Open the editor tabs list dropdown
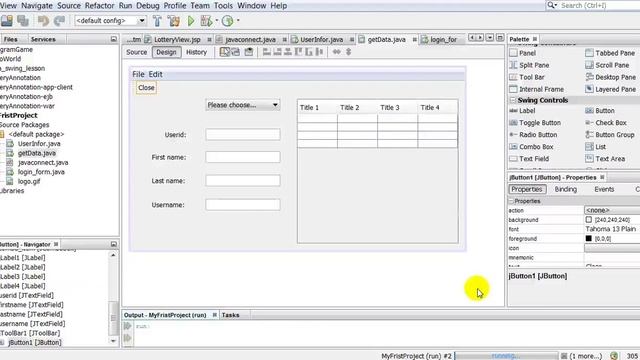 [x=490, y=38]
